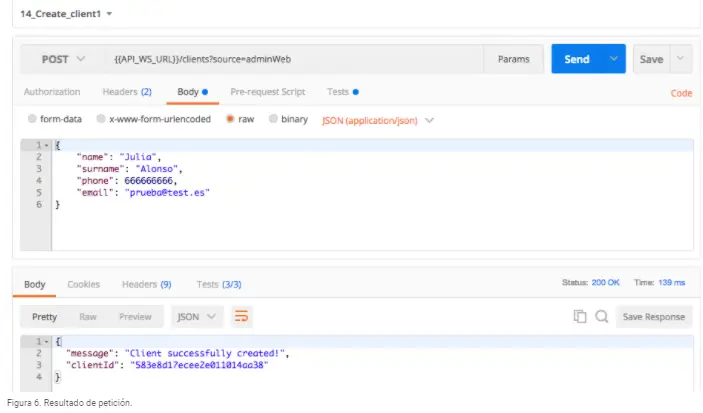
Task: Open the response Cookies tab
Action: coord(83,284)
